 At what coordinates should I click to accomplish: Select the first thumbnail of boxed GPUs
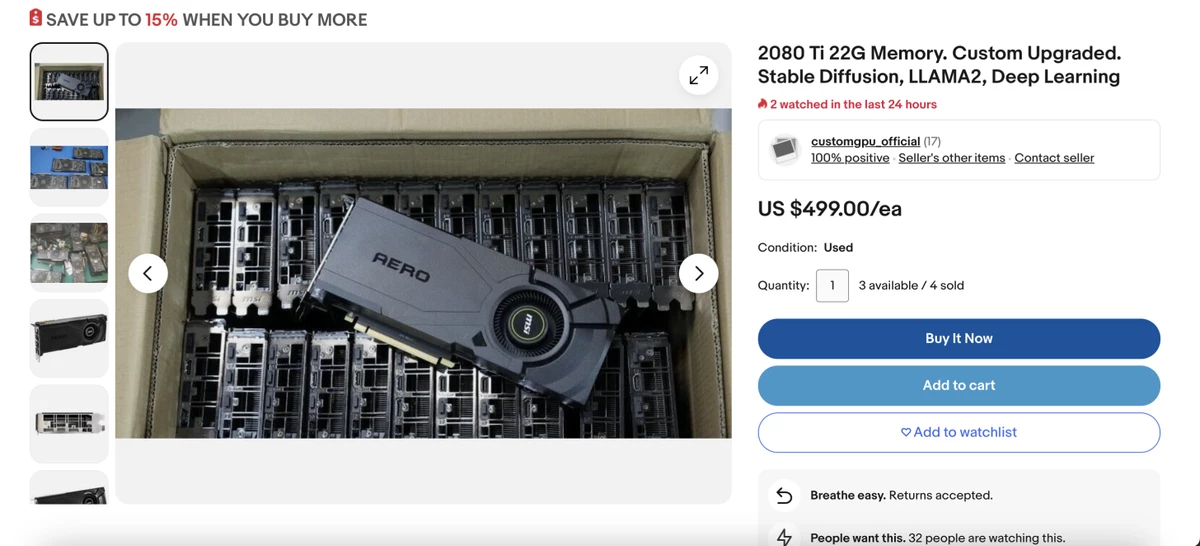pyautogui.click(x=69, y=81)
